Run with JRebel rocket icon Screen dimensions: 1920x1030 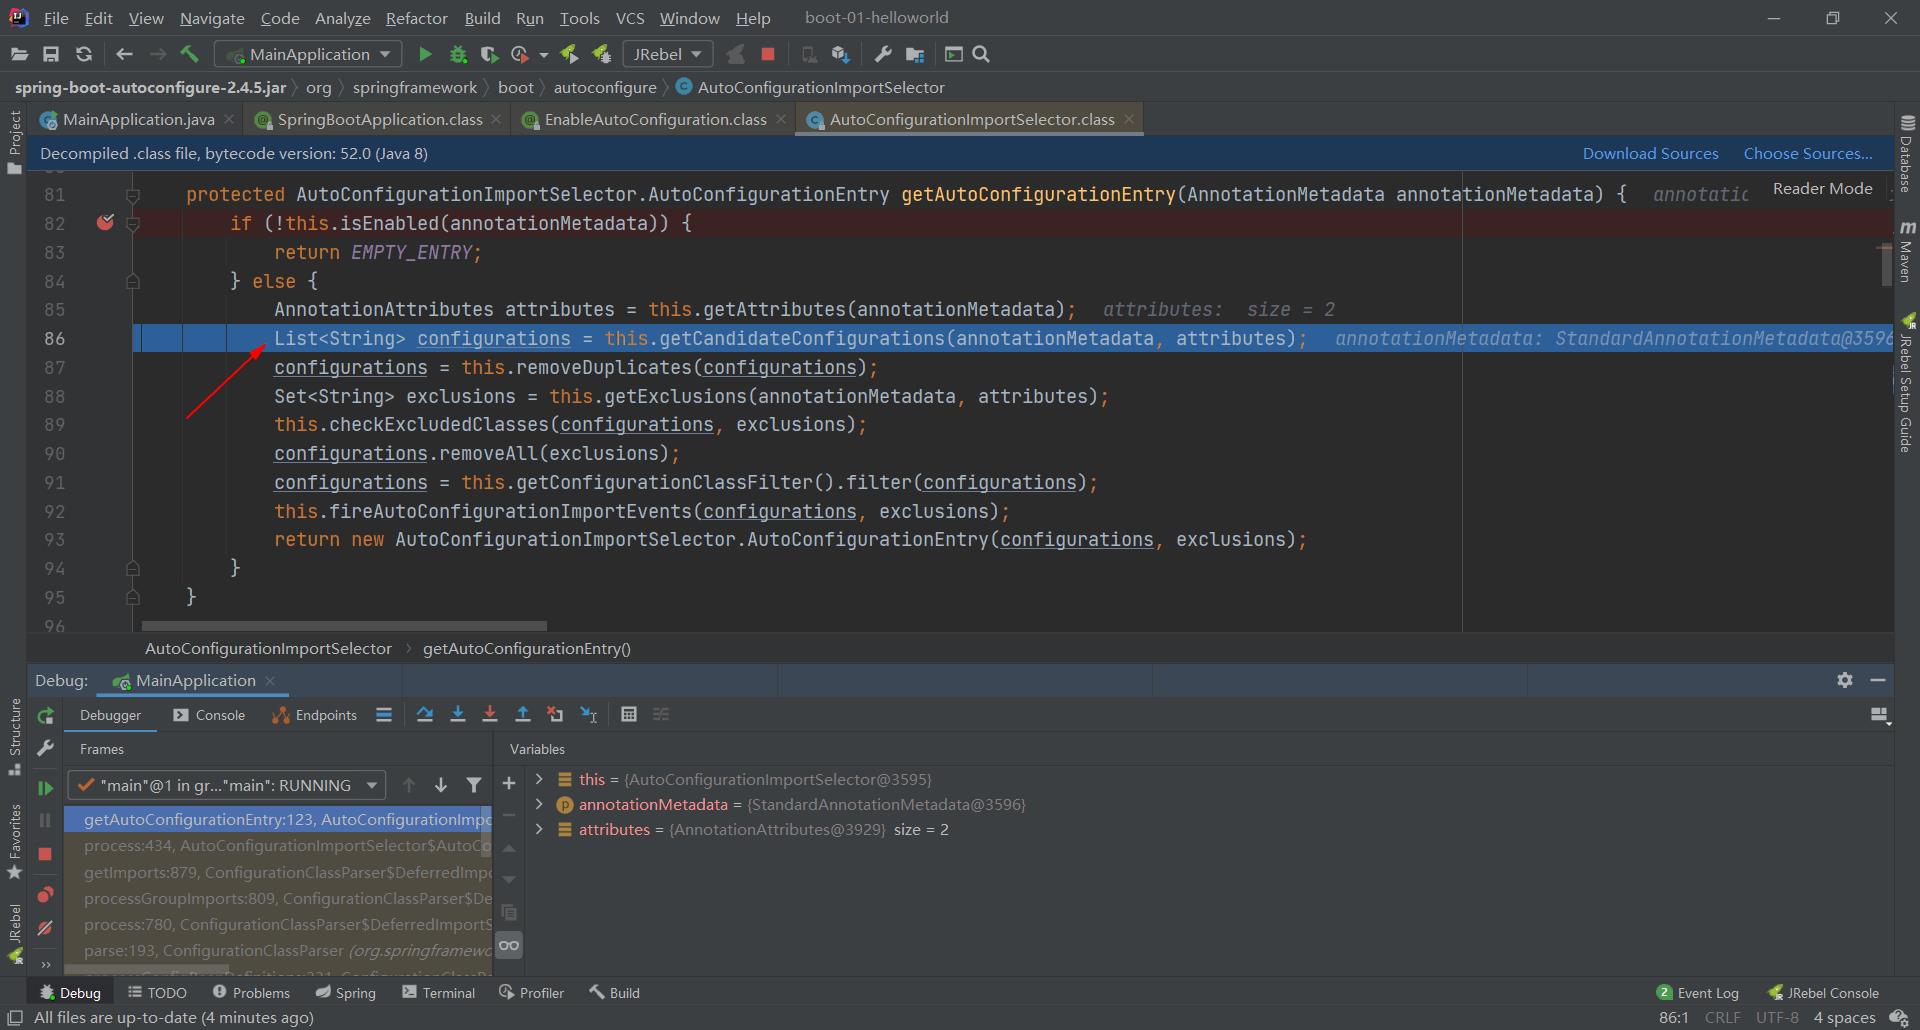coord(569,54)
